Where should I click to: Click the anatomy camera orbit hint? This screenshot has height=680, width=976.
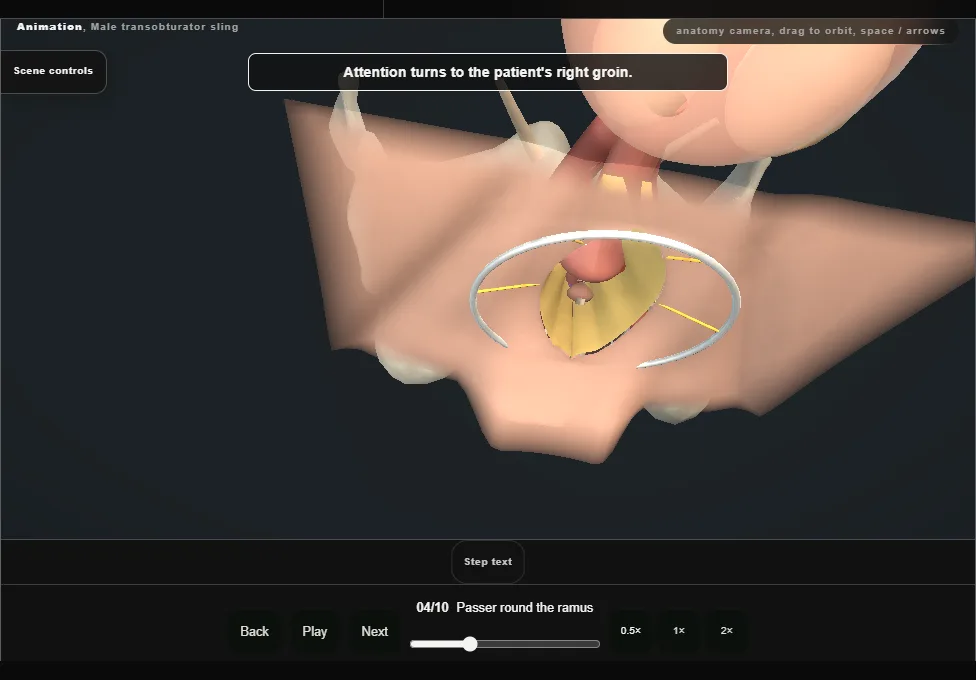click(810, 31)
